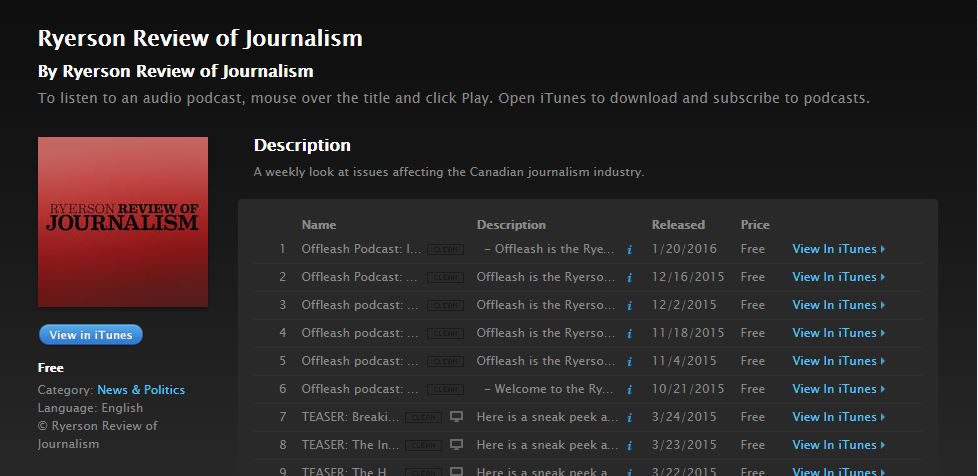
Task: Click the CLEAN badge on TEASER episode 8
Action: (424, 446)
